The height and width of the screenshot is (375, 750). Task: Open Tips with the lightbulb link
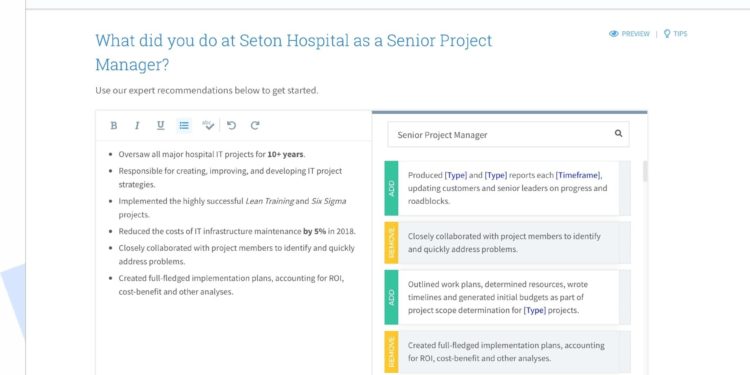point(675,34)
